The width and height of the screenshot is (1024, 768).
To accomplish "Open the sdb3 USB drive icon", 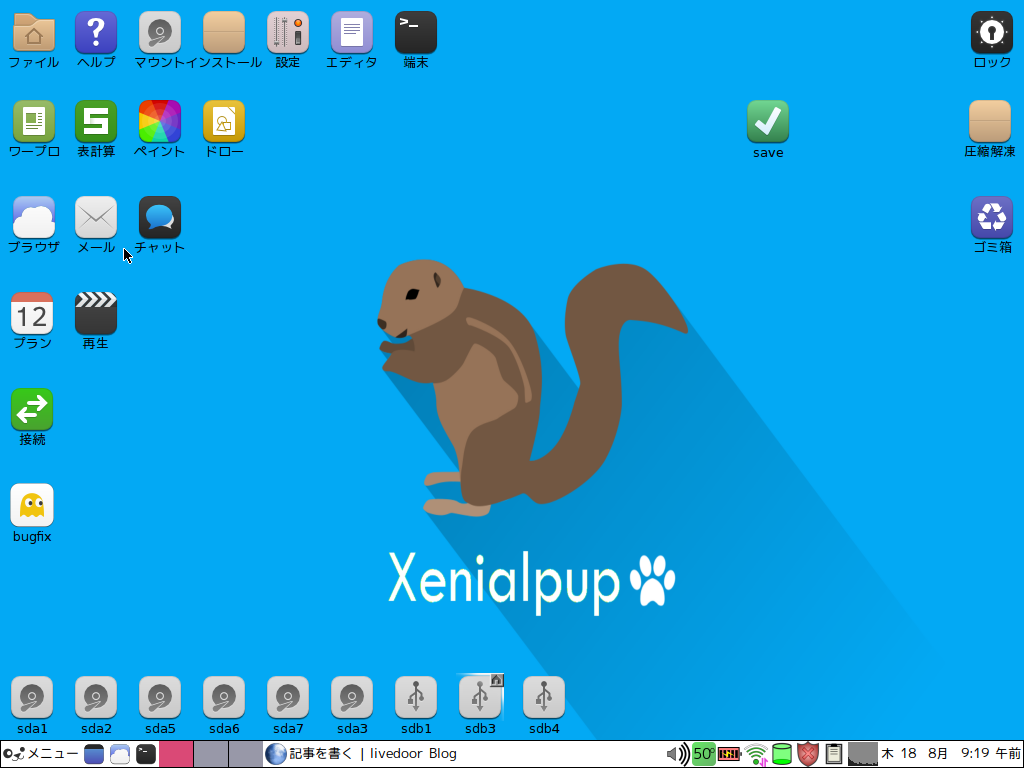I will [480, 697].
